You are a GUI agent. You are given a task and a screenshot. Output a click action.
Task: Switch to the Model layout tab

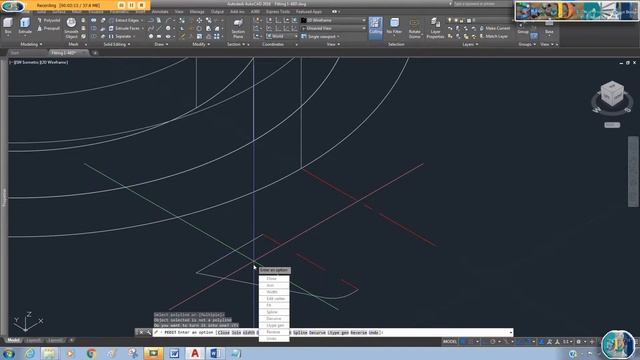tap(13, 340)
